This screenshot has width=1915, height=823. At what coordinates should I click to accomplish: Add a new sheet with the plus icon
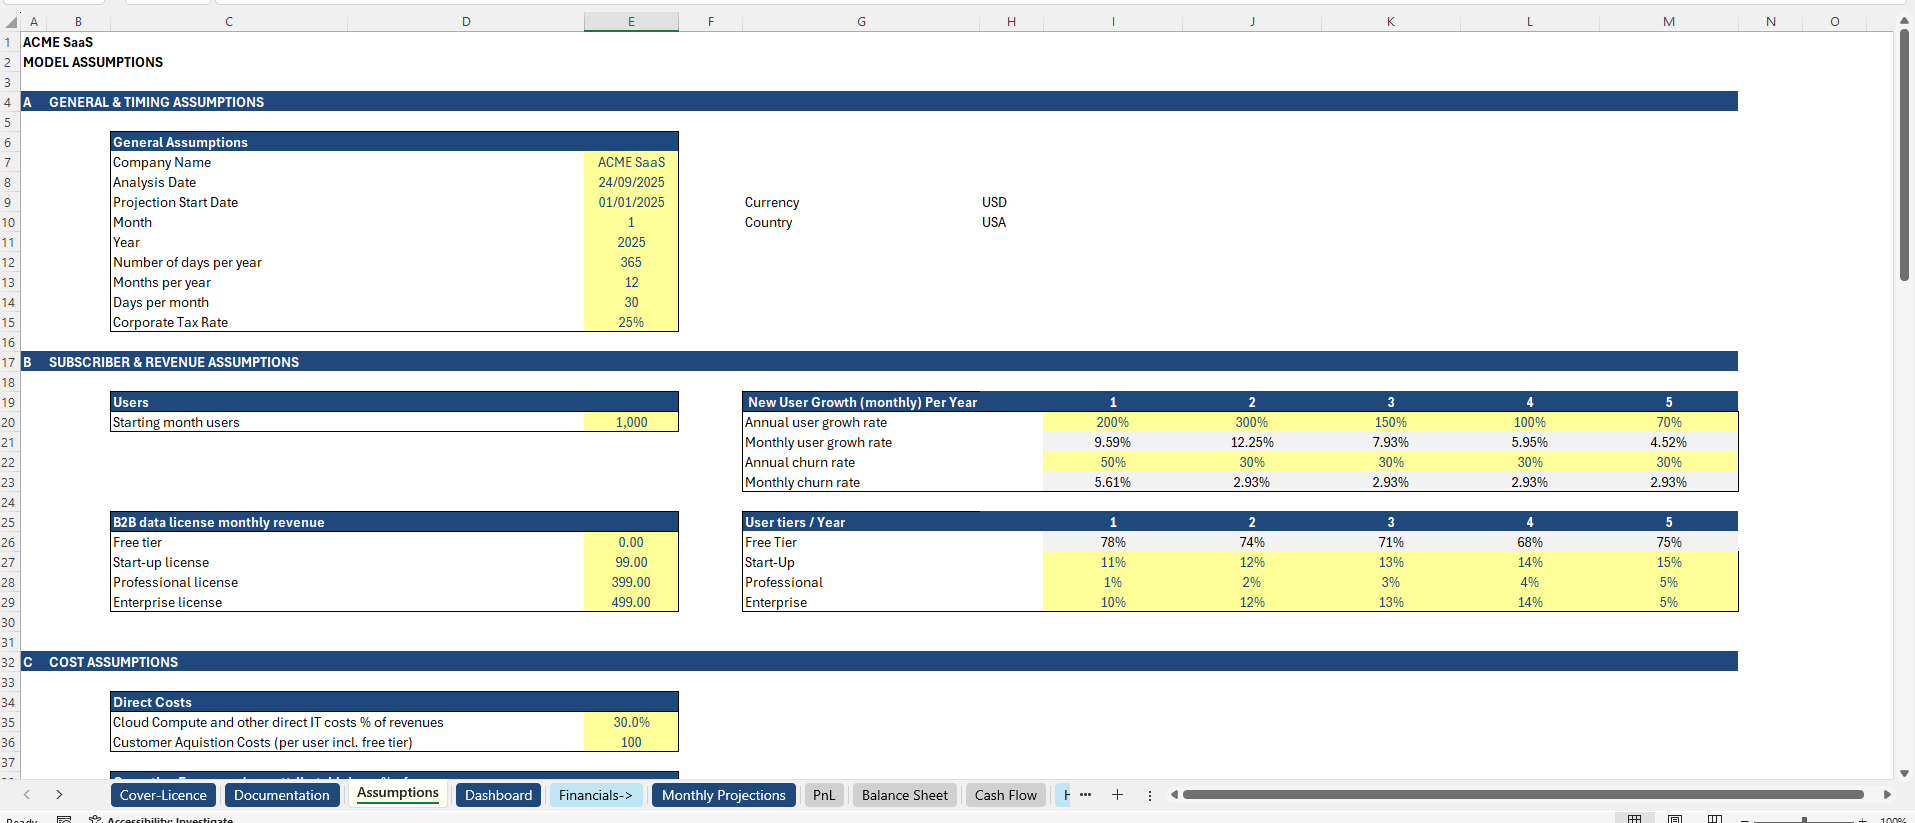point(1117,795)
